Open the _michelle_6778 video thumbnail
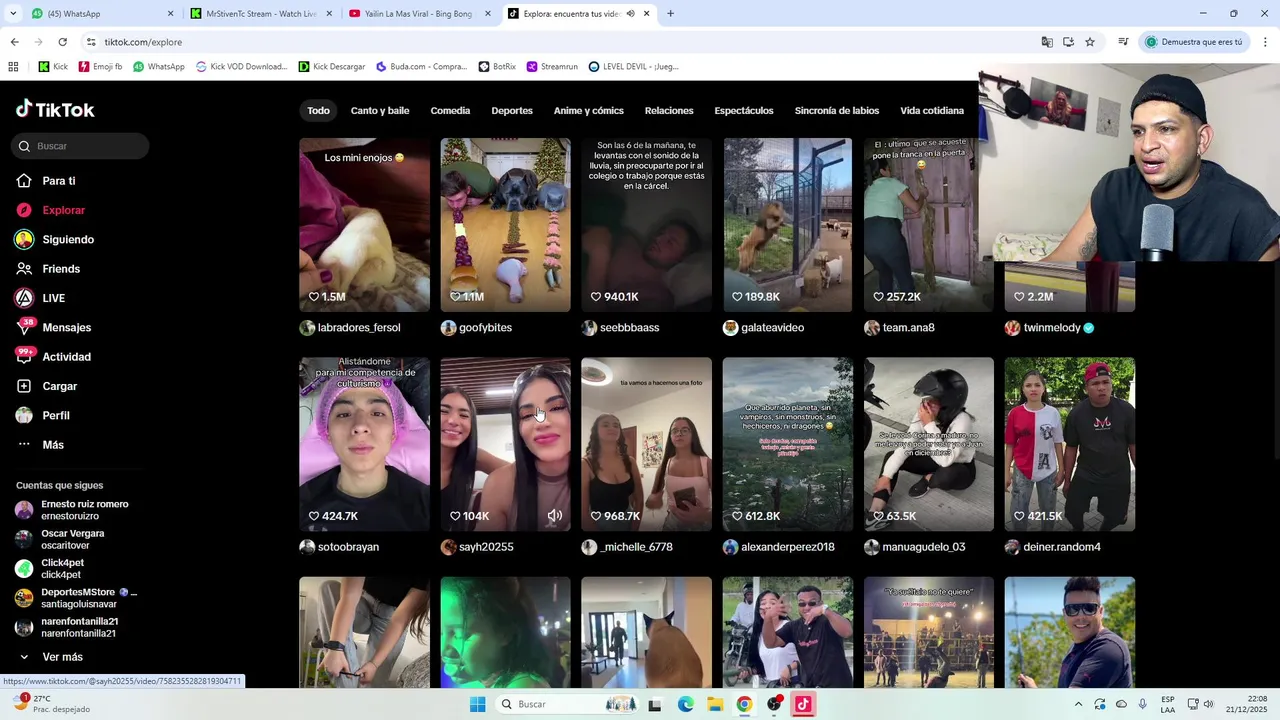Viewport: 1280px width, 720px height. 646,444
